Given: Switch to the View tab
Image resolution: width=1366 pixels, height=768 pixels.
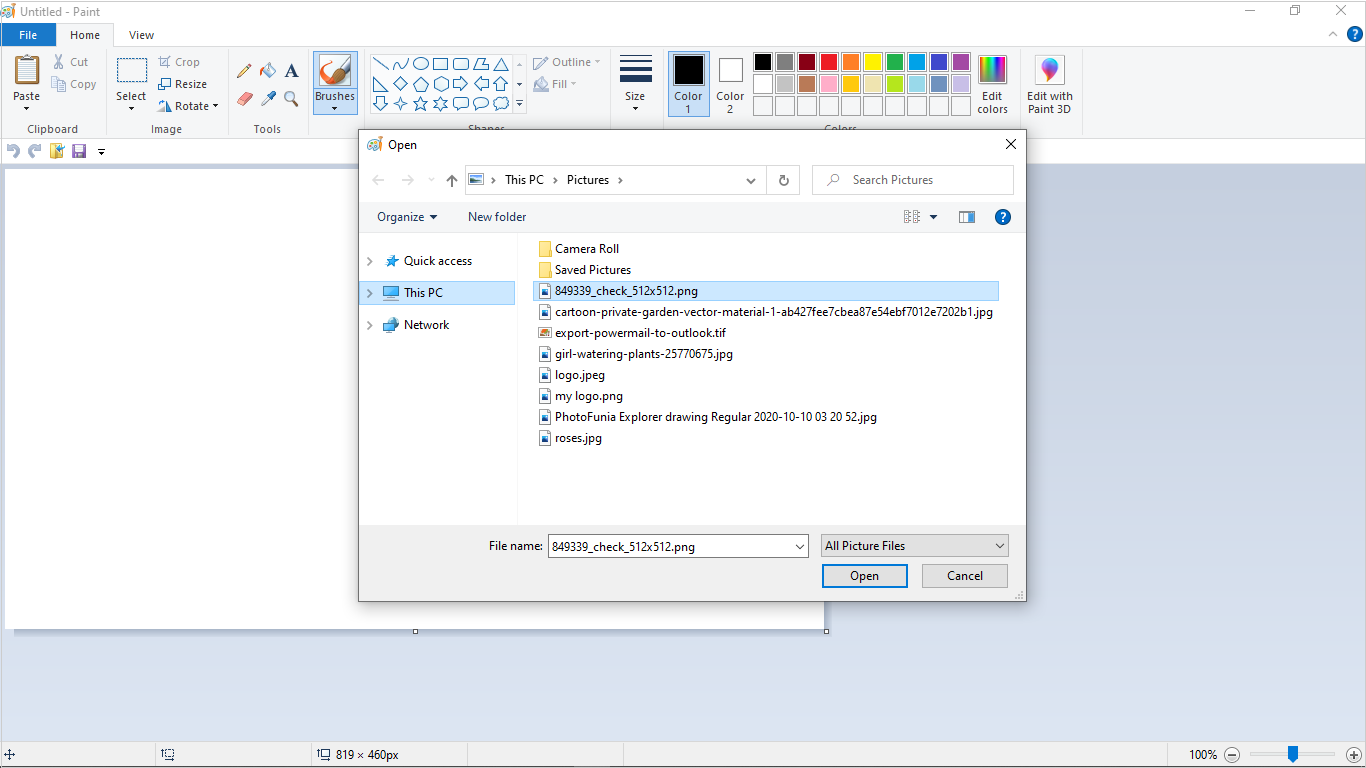Looking at the screenshot, I should pyautogui.click(x=141, y=34).
